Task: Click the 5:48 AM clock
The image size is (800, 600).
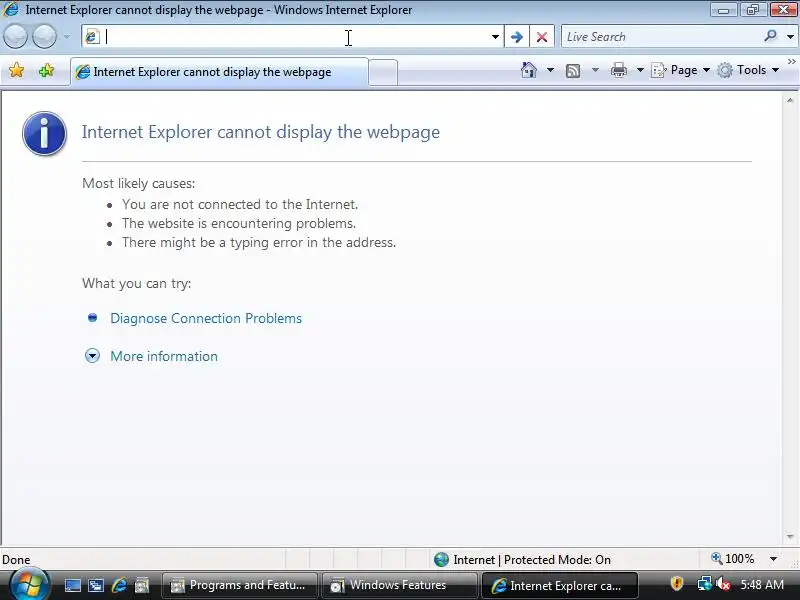Action: click(762, 584)
